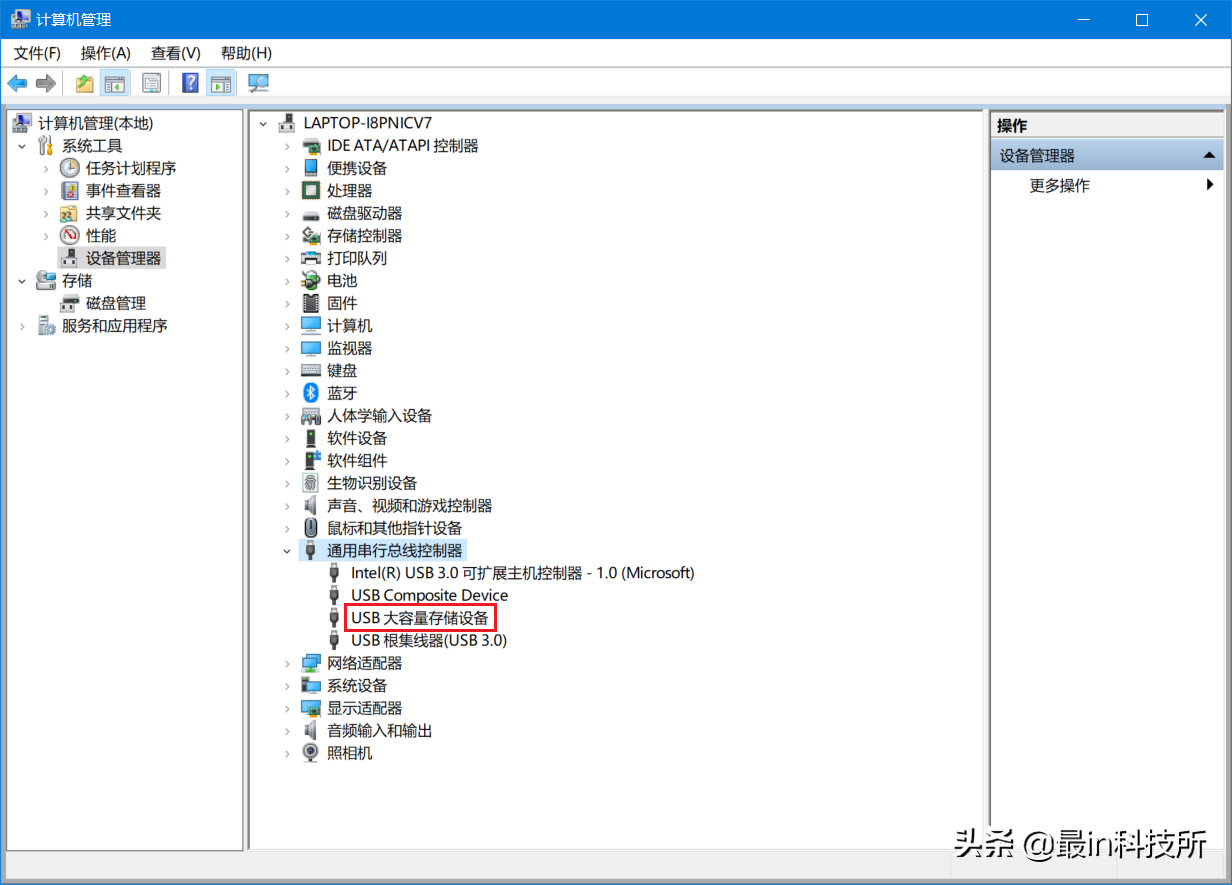Select 人体学输入设备 category label

click(x=380, y=416)
